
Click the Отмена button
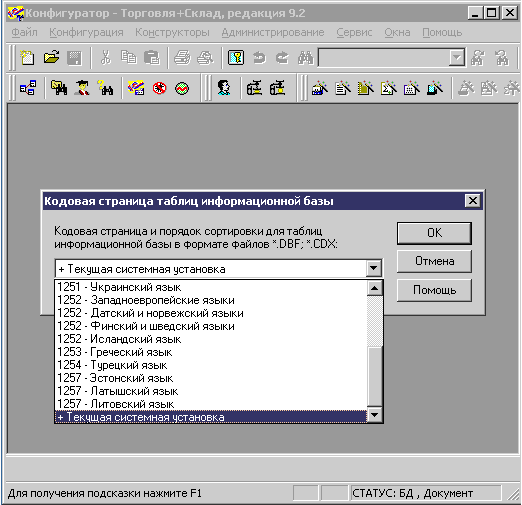(x=434, y=261)
